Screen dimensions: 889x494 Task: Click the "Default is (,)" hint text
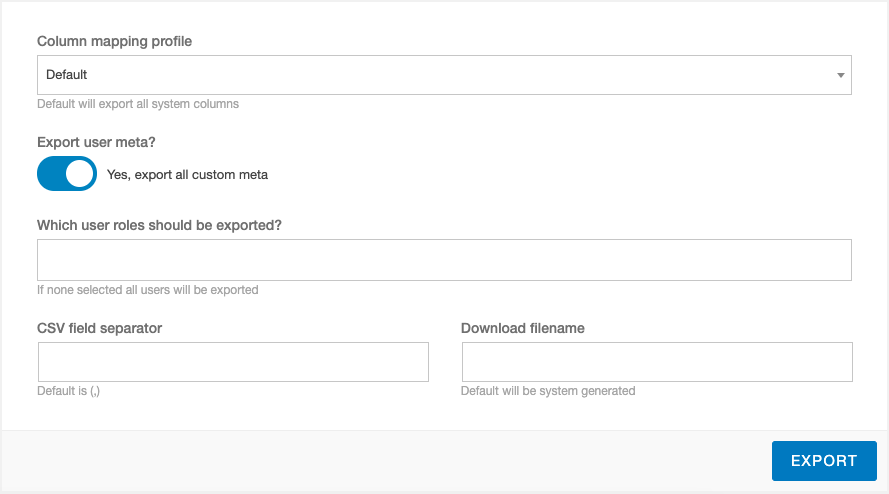(x=69, y=391)
